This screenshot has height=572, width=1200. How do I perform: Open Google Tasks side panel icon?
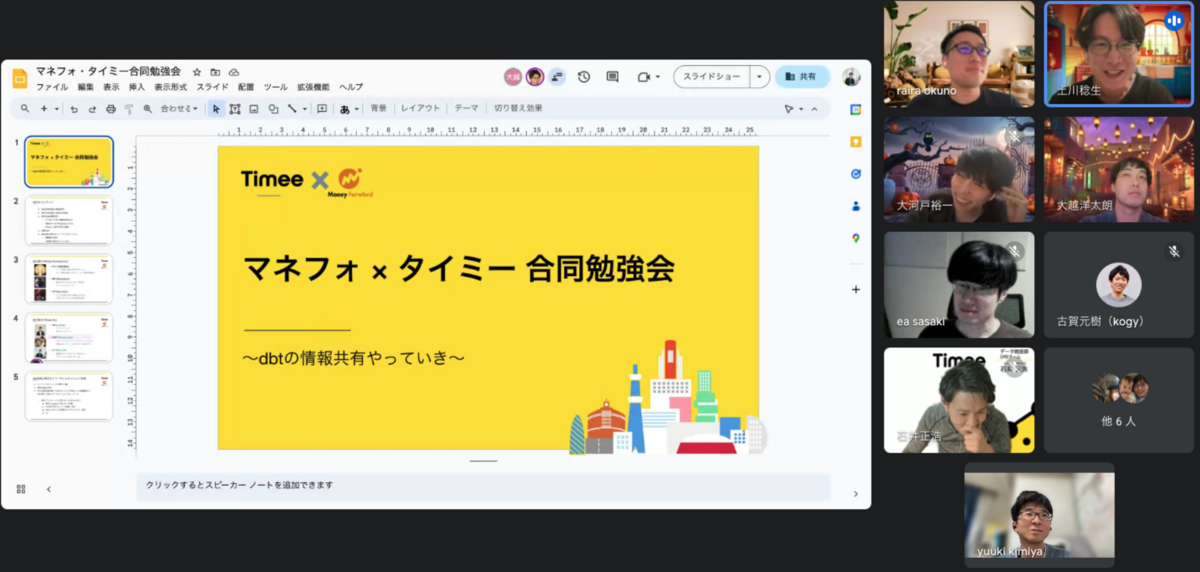tap(856, 173)
